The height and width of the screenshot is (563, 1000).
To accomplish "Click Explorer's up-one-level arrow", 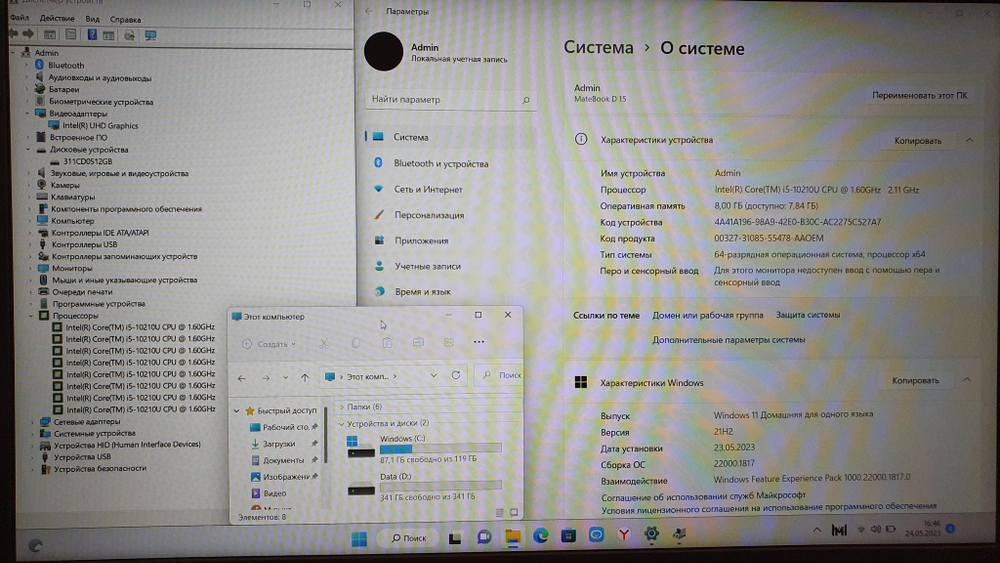I will 305,377.
